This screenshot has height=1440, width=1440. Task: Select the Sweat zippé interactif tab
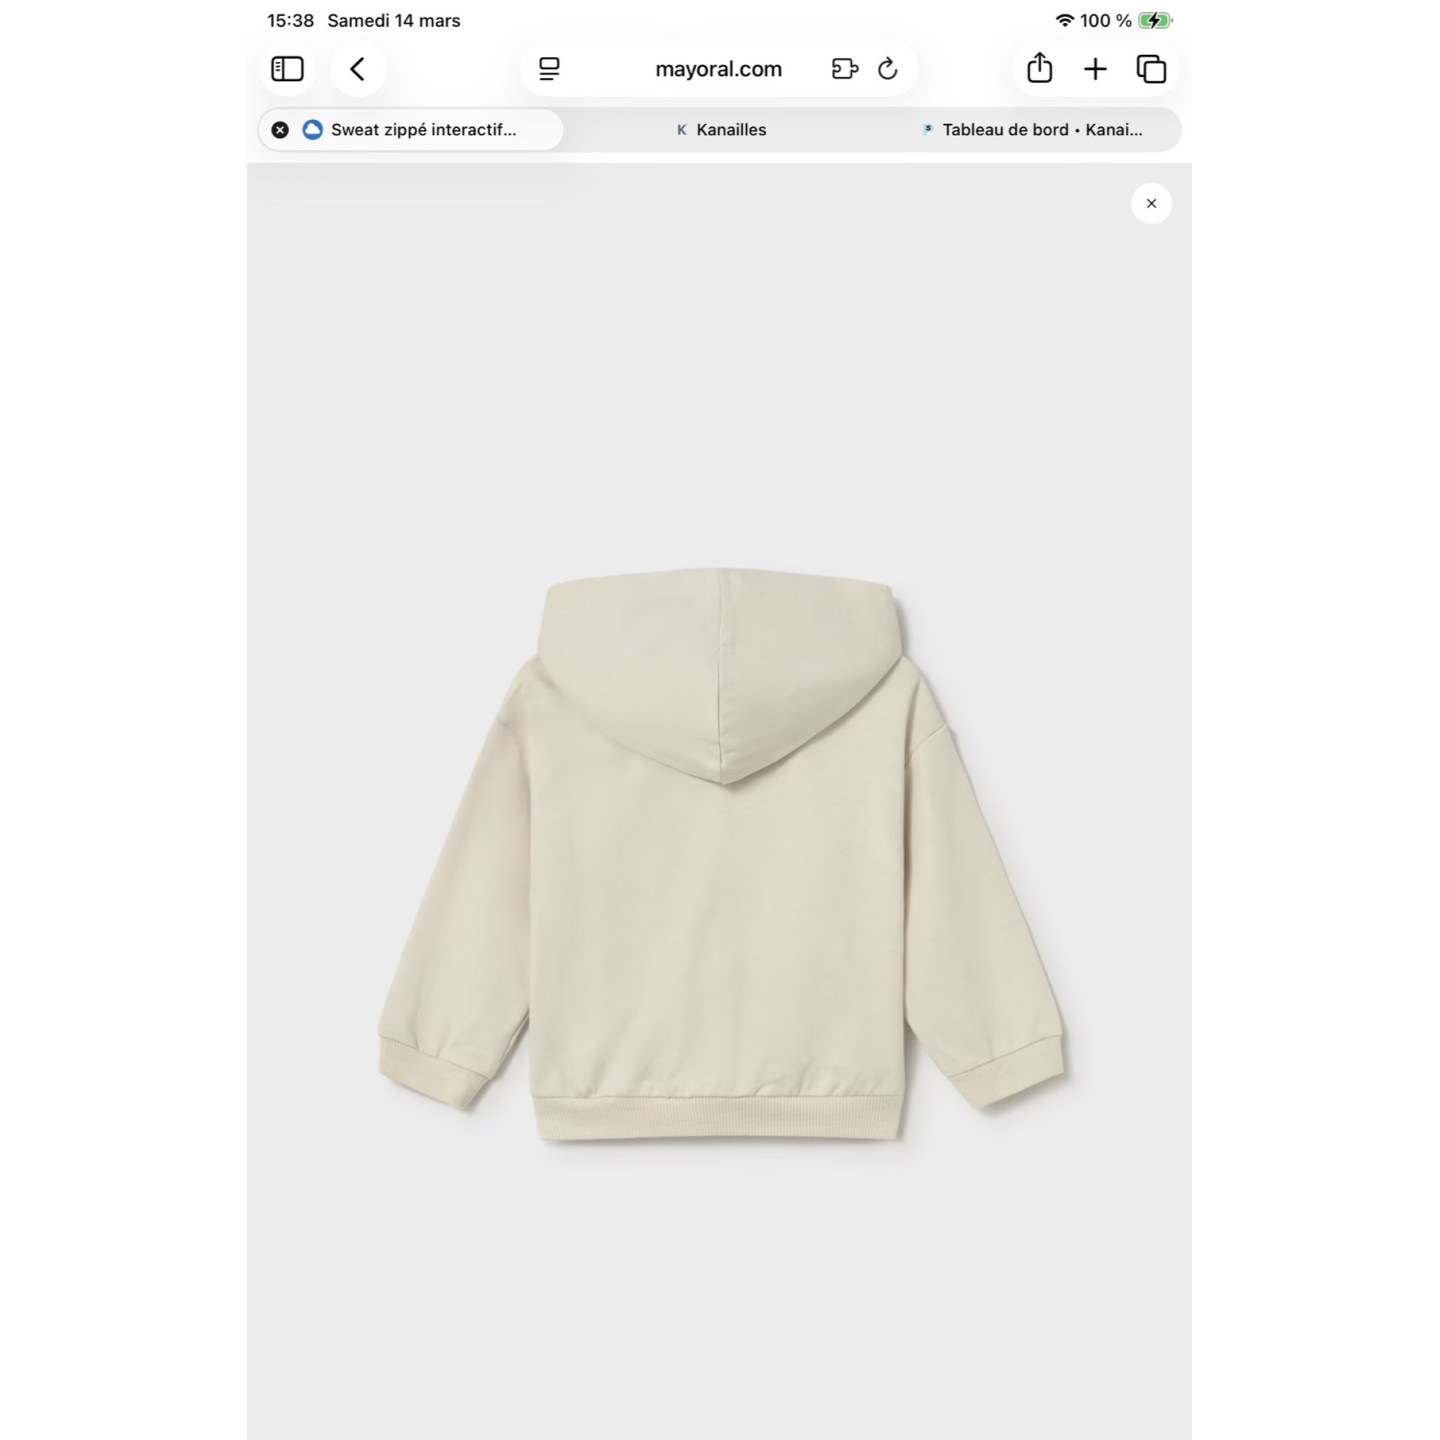[424, 130]
